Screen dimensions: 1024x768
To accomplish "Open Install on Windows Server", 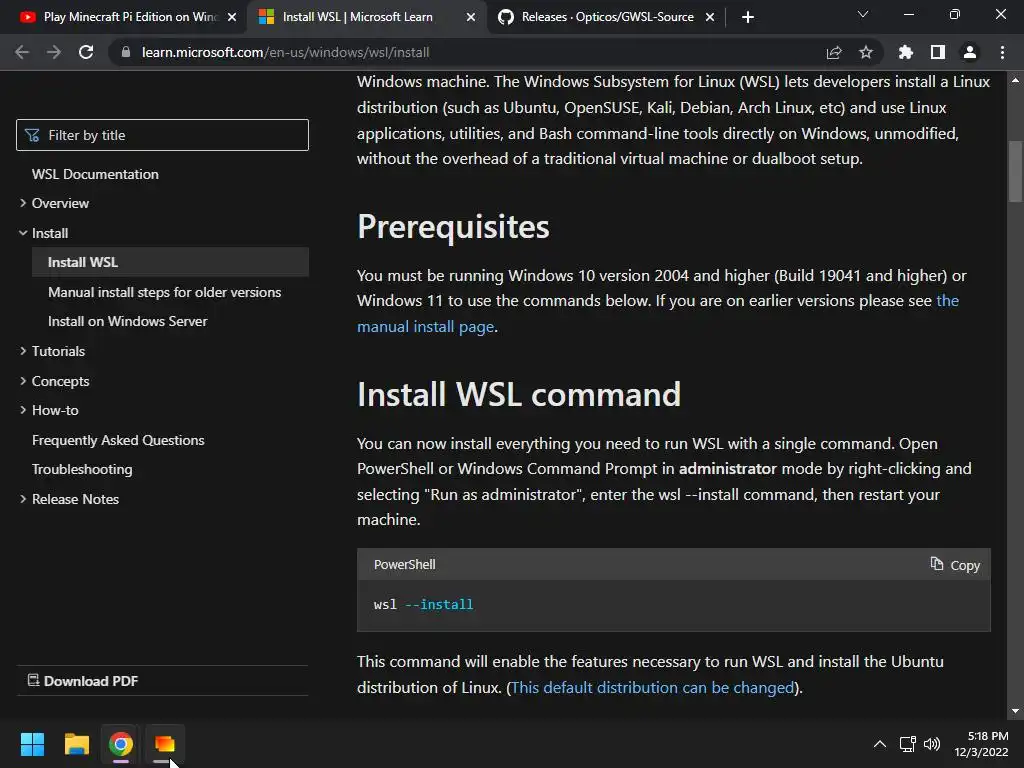I will [x=127, y=321].
